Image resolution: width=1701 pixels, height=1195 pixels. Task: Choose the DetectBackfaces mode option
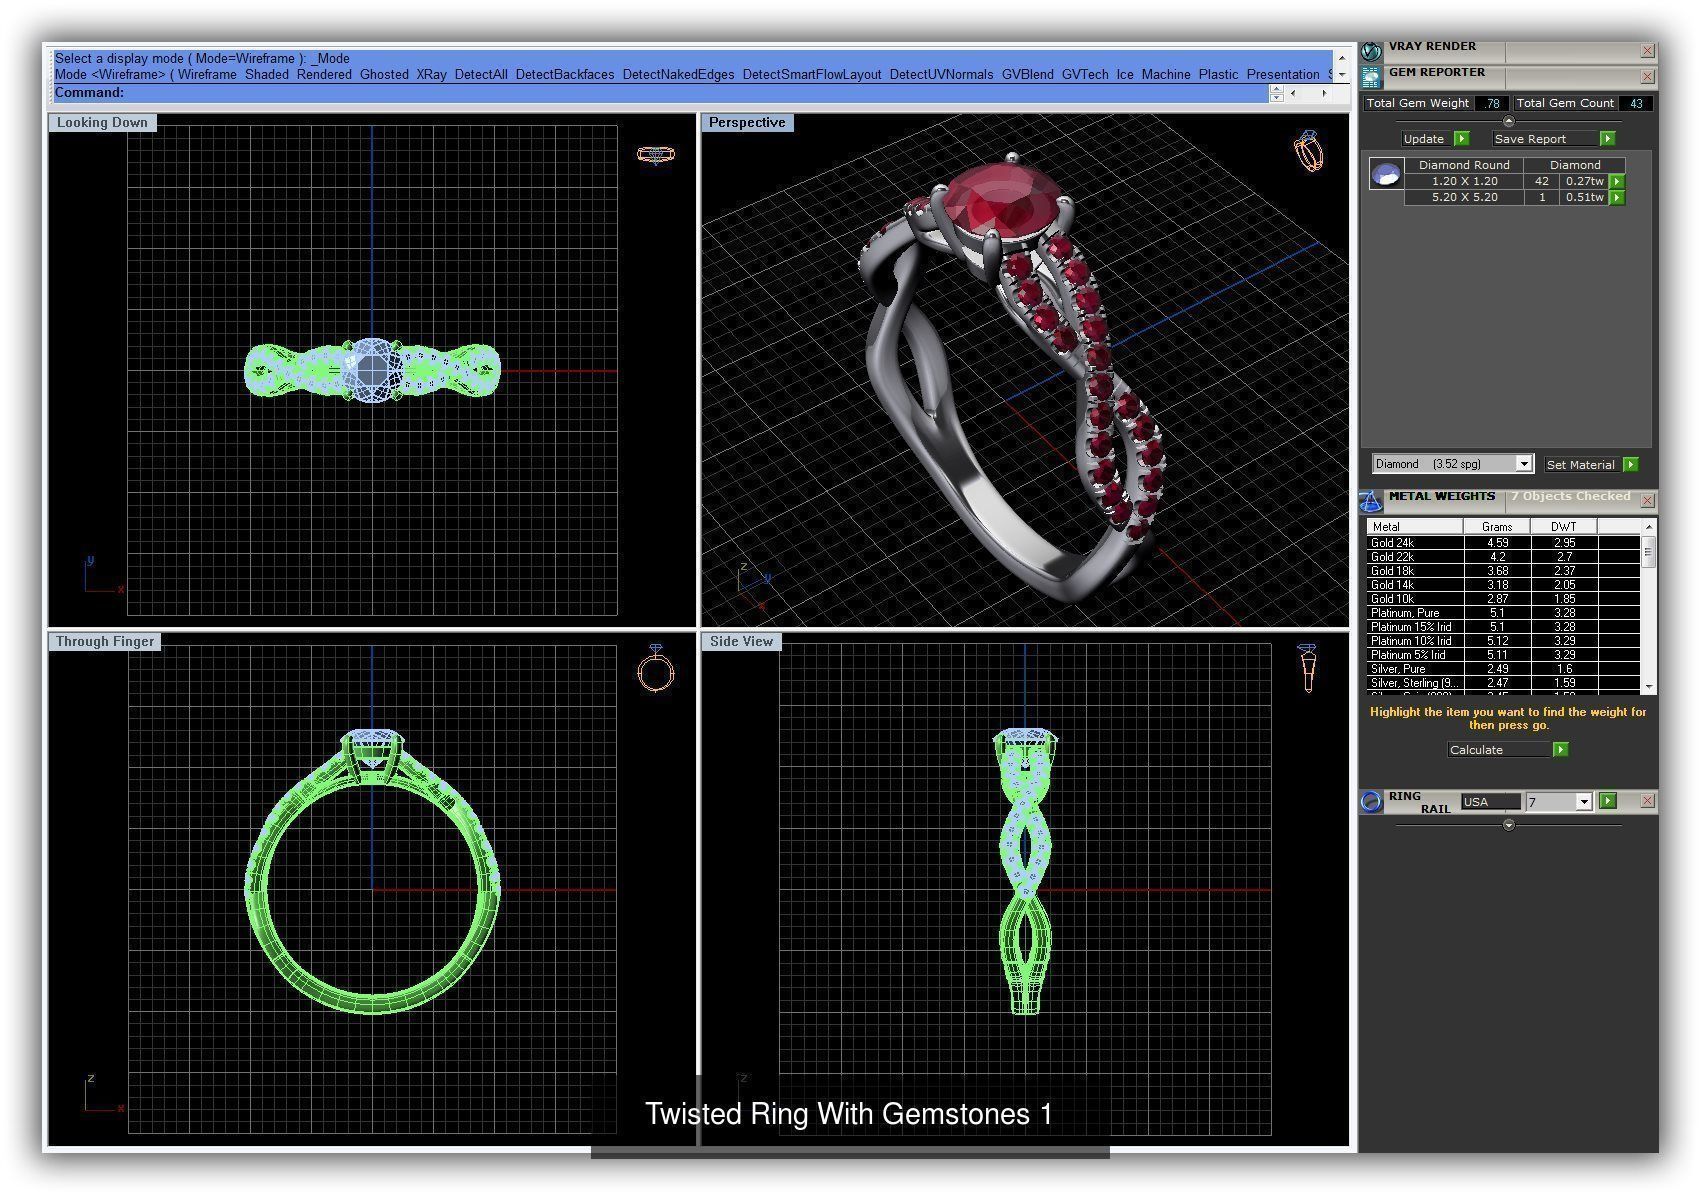[565, 74]
